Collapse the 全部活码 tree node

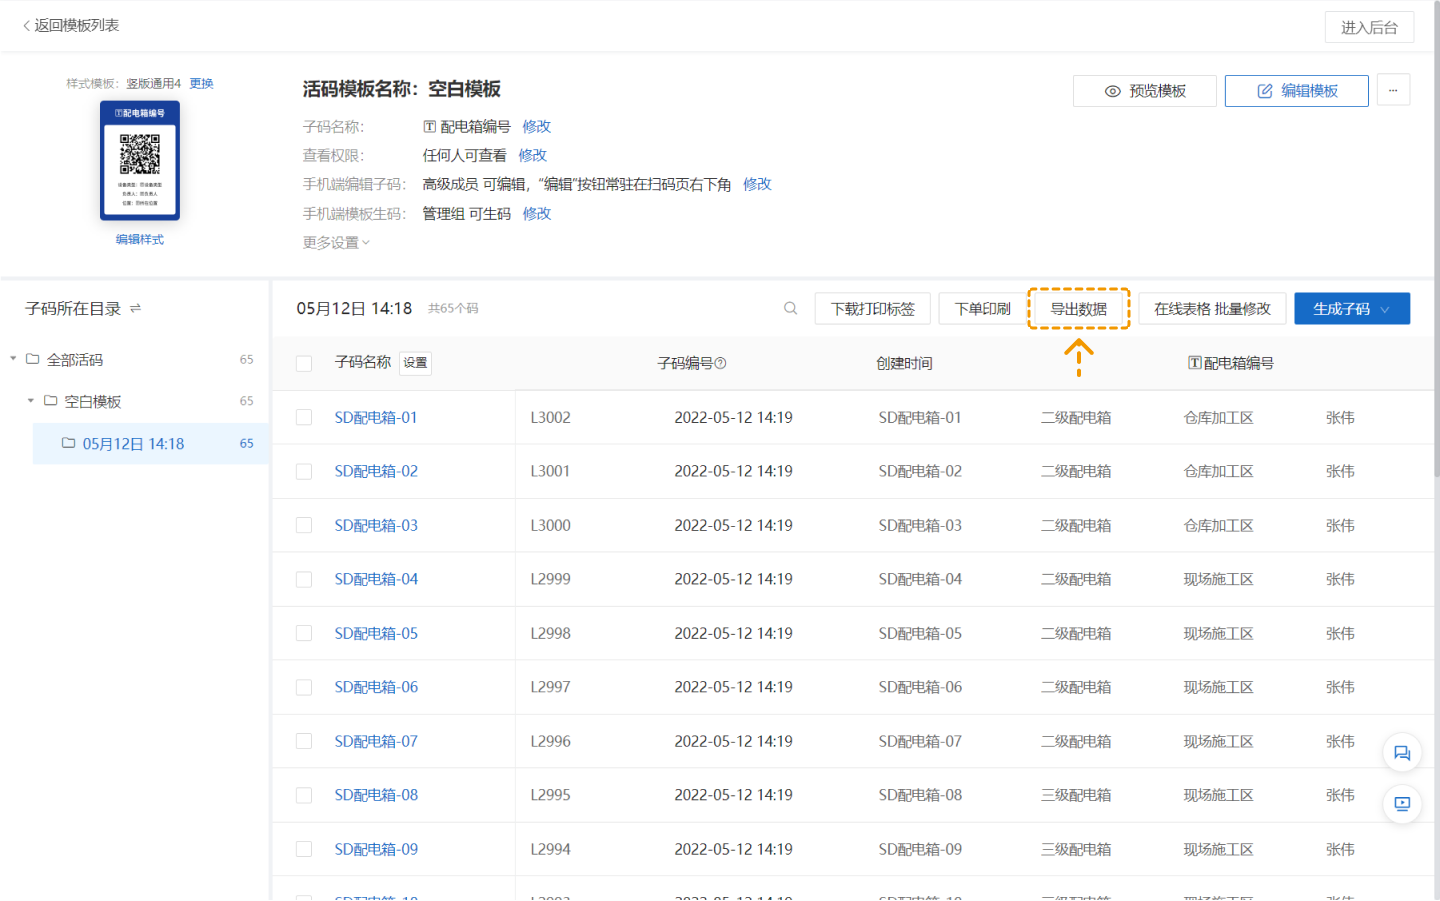coord(14,359)
